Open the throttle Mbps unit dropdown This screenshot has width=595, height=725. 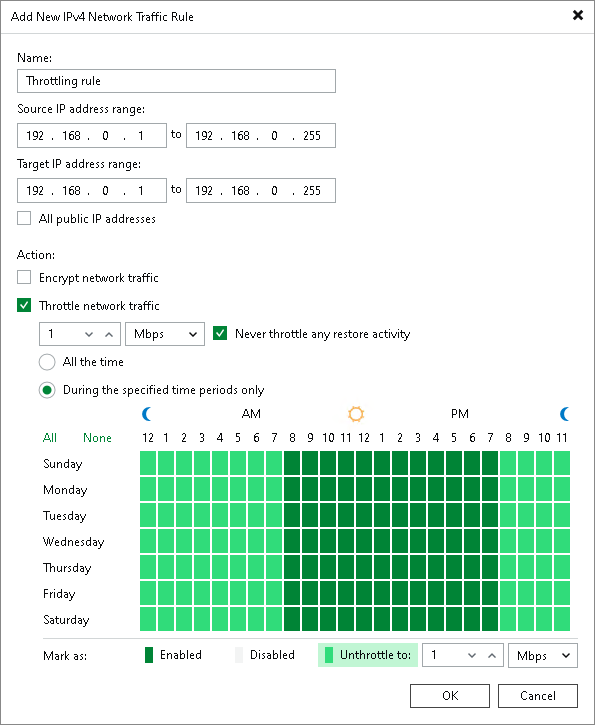tap(165, 334)
